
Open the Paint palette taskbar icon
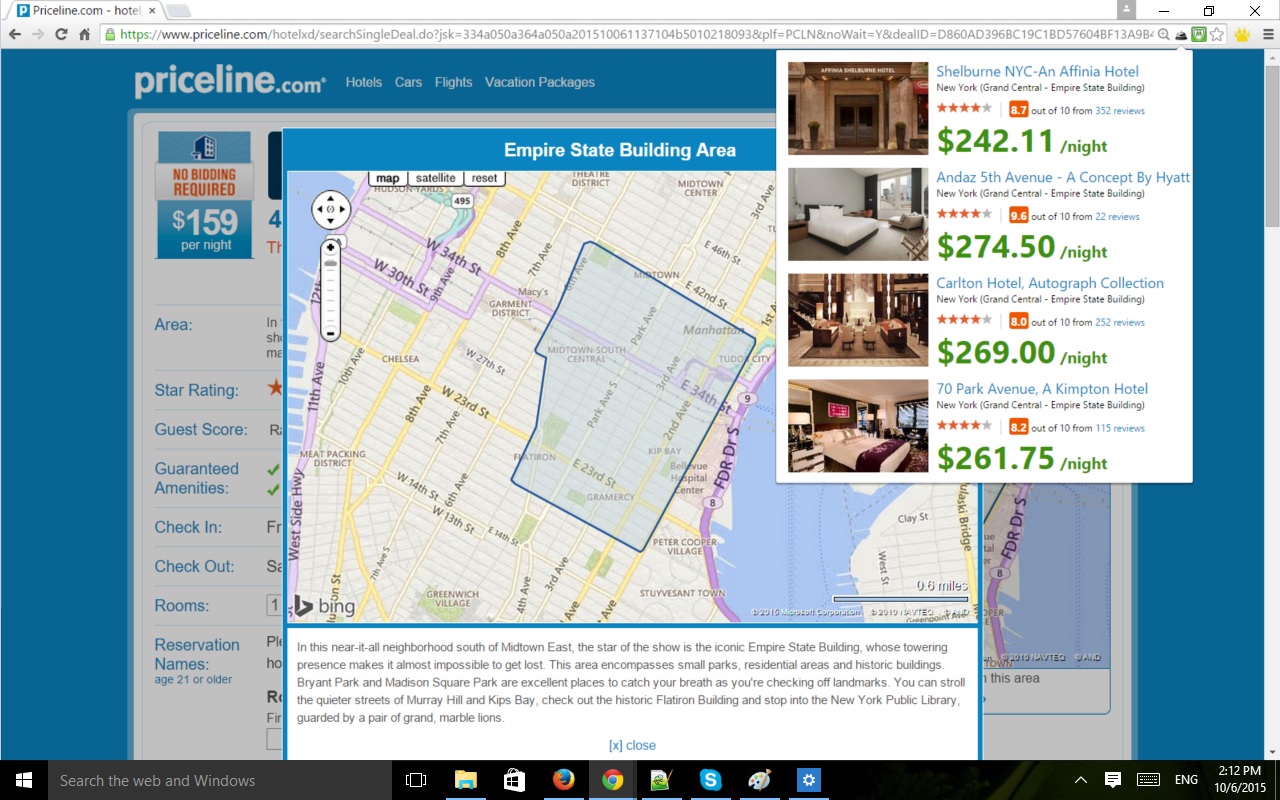pos(759,780)
